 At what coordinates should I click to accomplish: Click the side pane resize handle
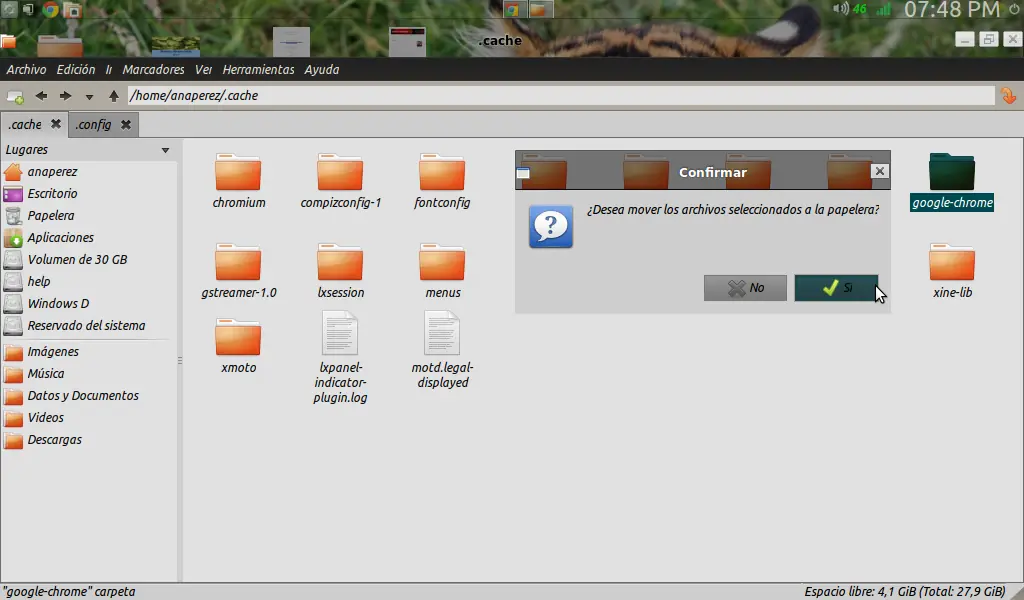pos(180,360)
